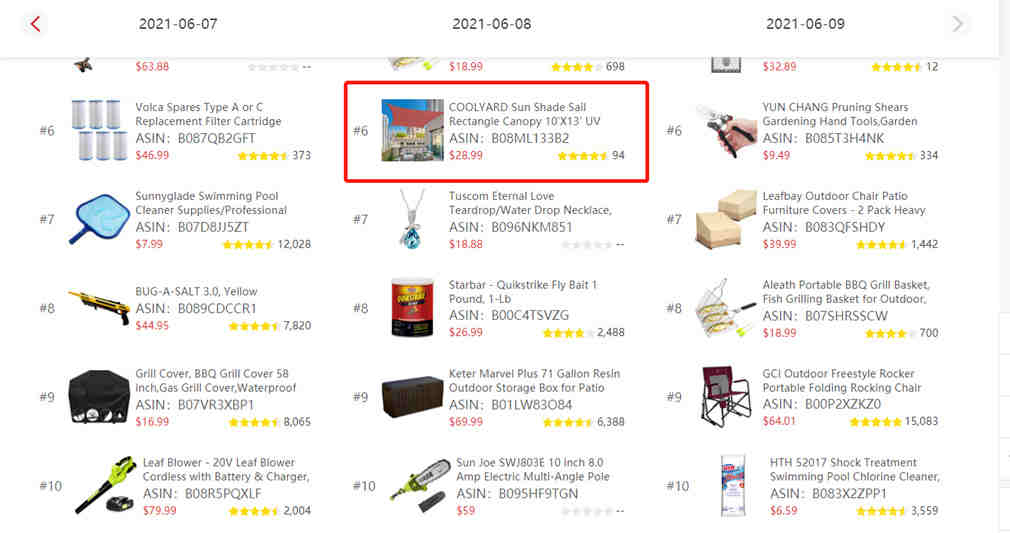Screen dimensions: 1010x533
Task: Click the gray next-date arrow
Action: (x=958, y=24)
